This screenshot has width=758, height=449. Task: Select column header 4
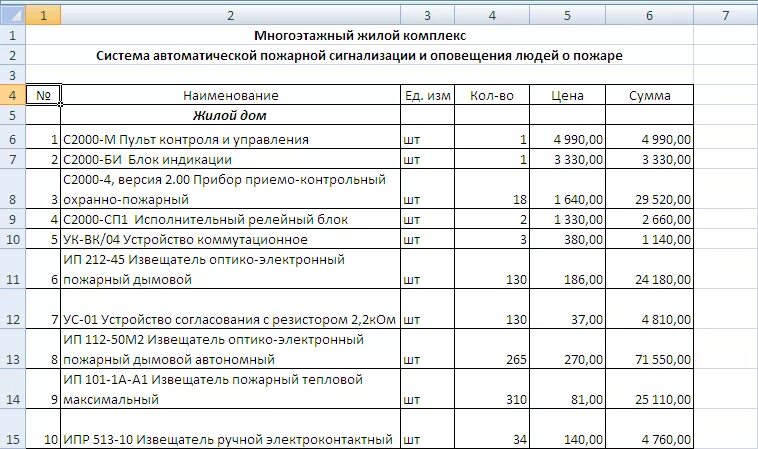click(x=492, y=15)
